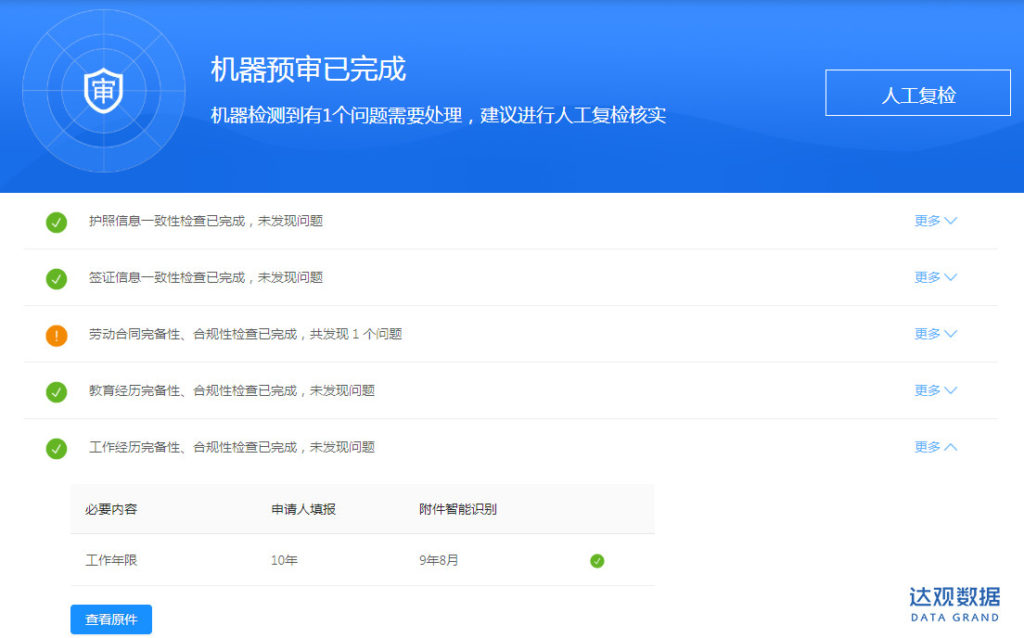Click the 申请人填报 column header
Screen dimensions: 1024x638
coord(303,509)
